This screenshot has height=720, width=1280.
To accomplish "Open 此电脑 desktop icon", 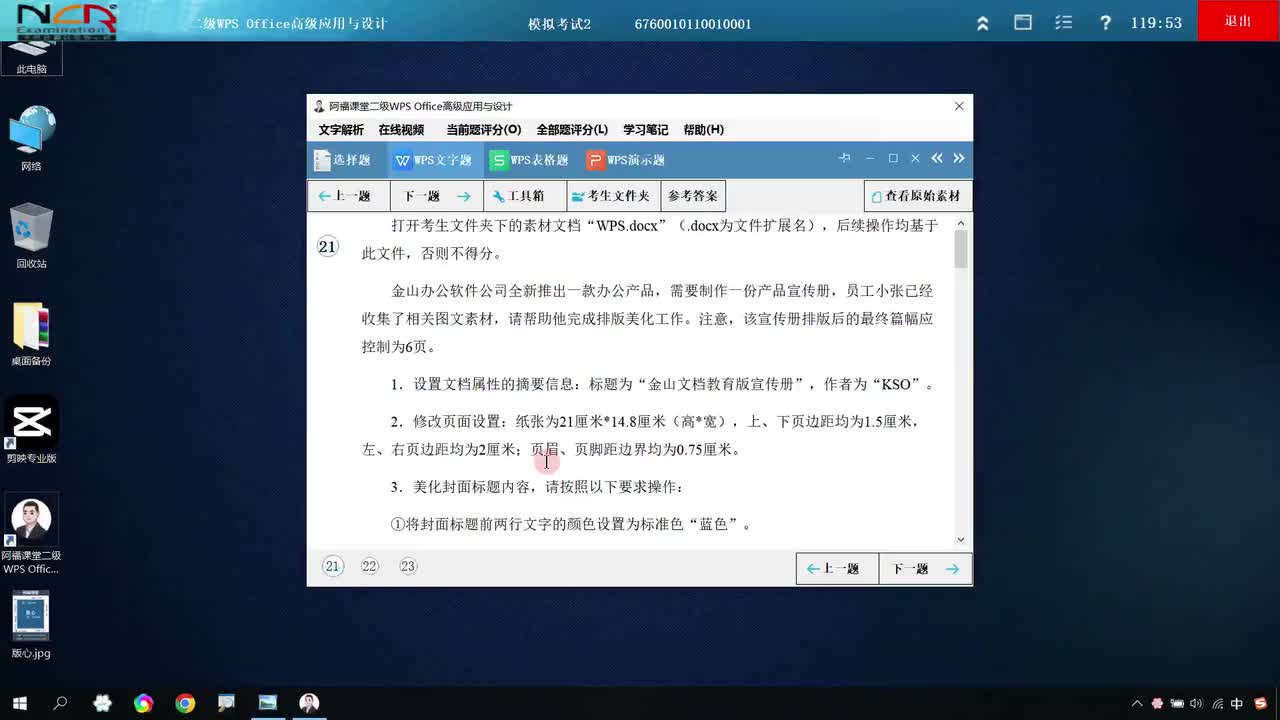I will (32, 57).
